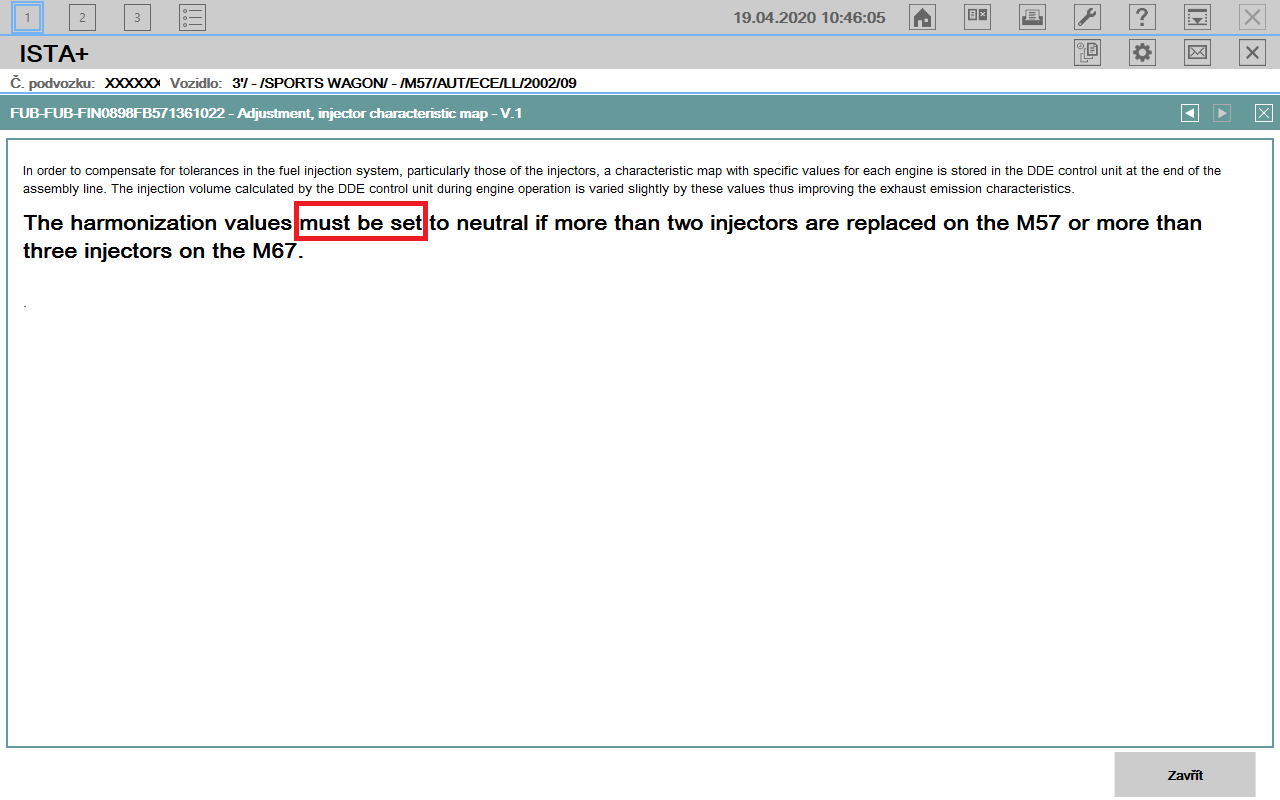
Task: Open the wrench tools menu
Action: pos(1087,17)
